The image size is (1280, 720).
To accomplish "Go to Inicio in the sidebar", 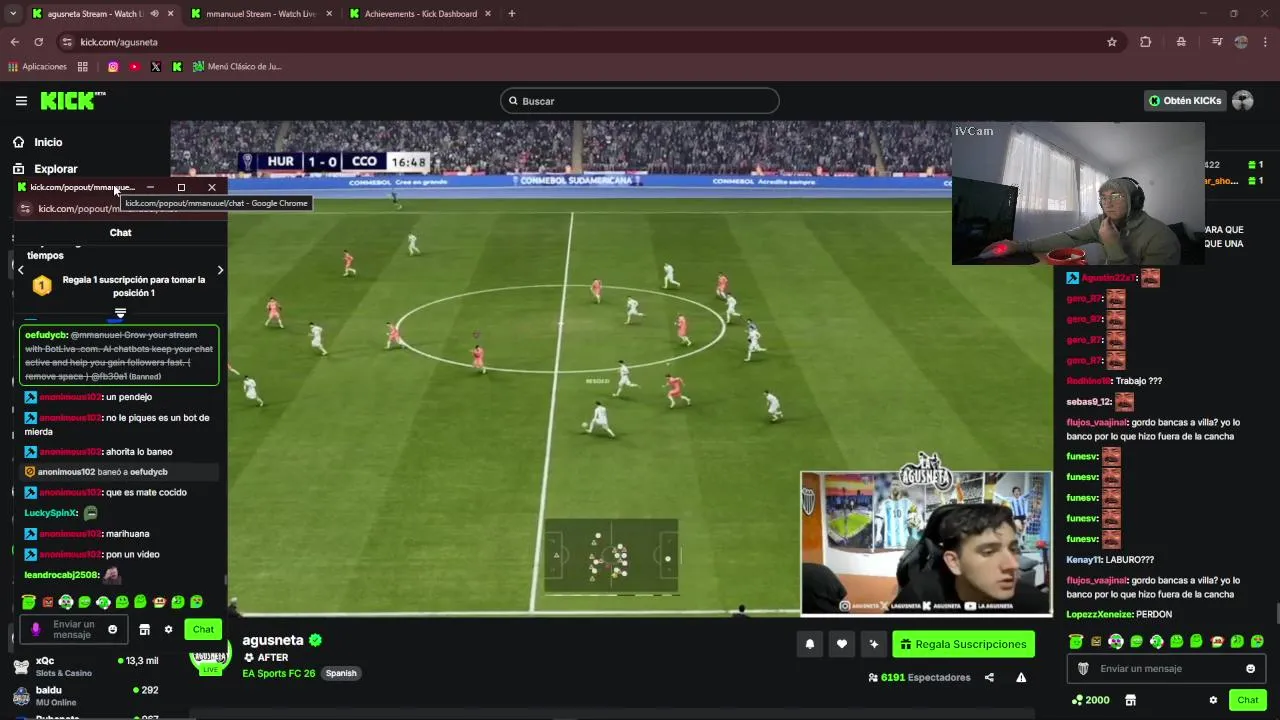I will tap(48, 142).
